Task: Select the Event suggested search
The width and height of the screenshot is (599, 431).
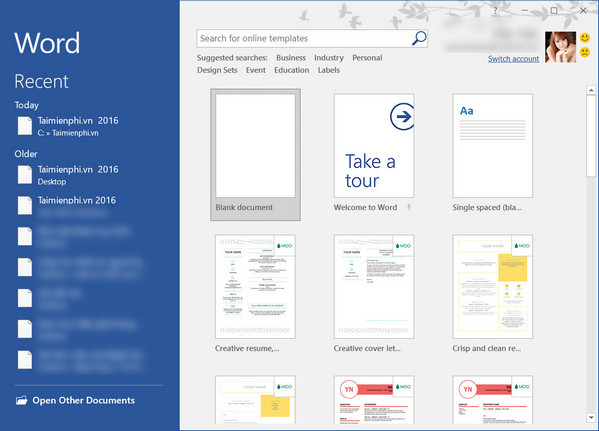Action: click(x=256, y=70)
